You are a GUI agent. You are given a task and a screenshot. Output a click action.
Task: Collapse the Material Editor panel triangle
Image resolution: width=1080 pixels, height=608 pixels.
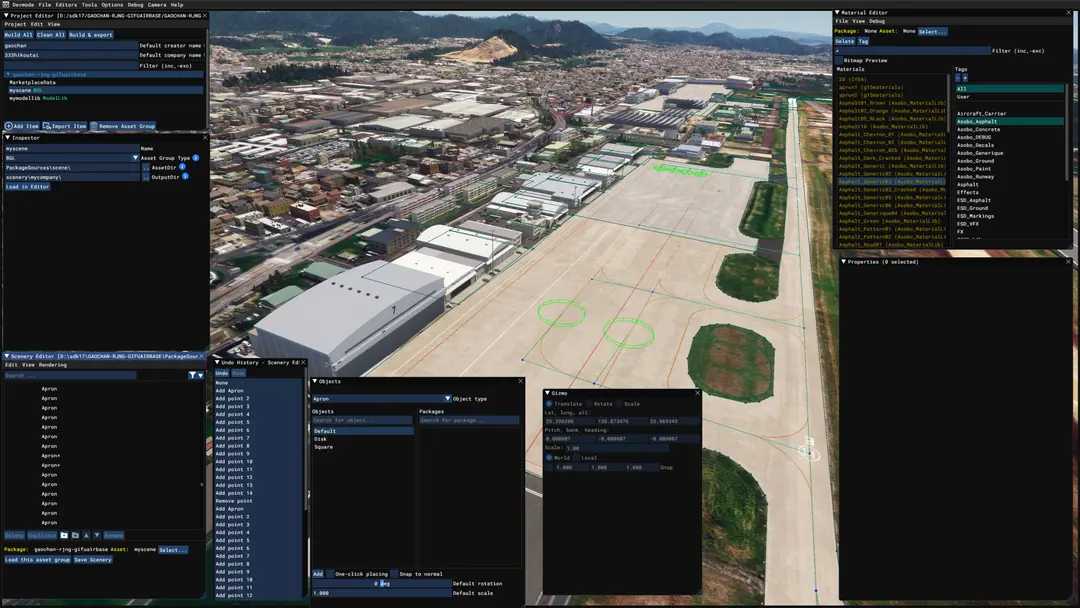(x=837, y=12)
